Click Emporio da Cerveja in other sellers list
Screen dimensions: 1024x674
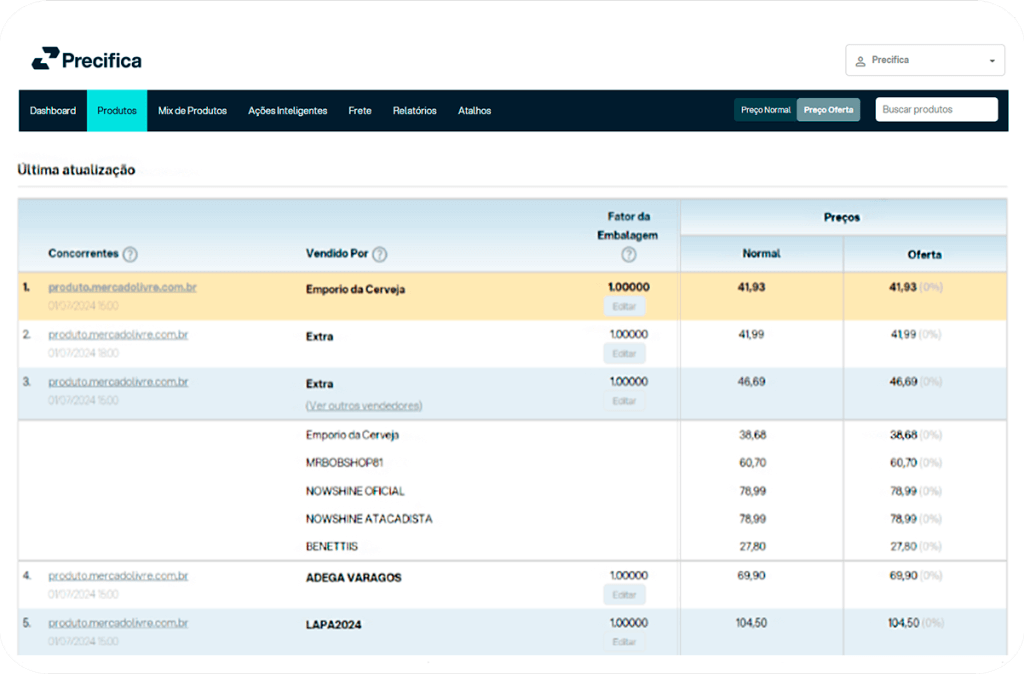click(352, 435)
